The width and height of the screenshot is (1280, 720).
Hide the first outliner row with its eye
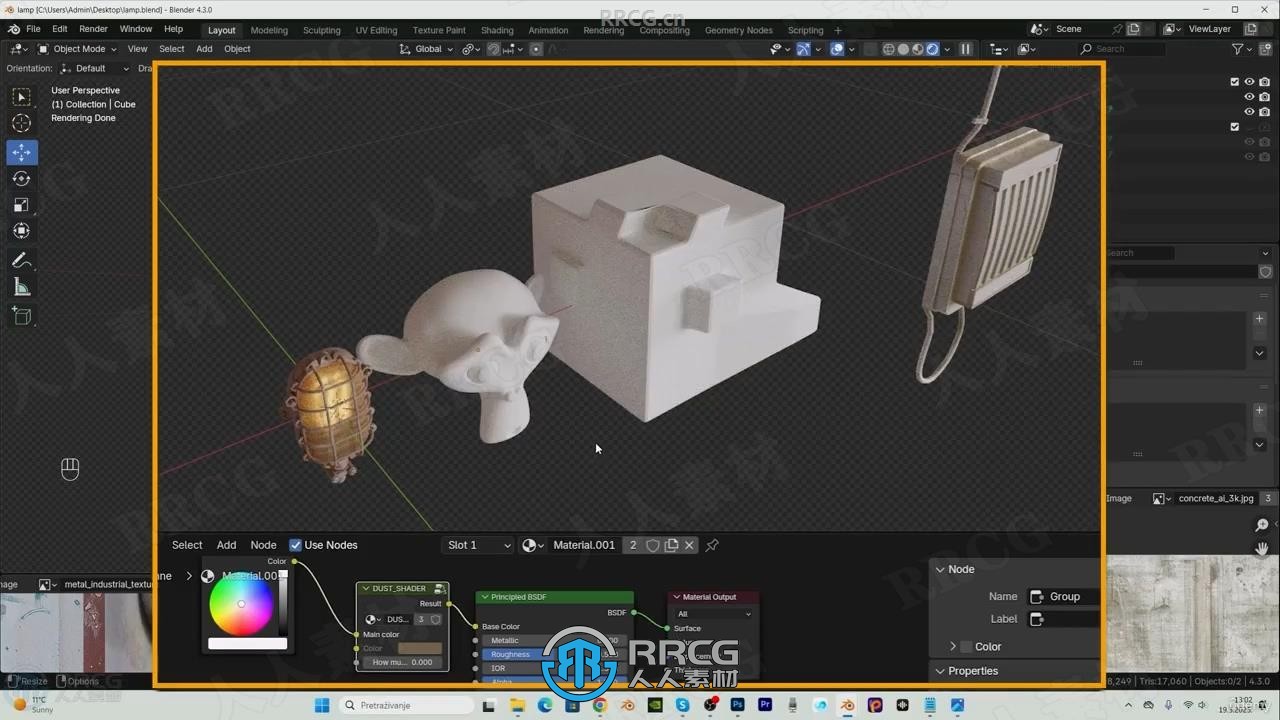coord(1249,82)
